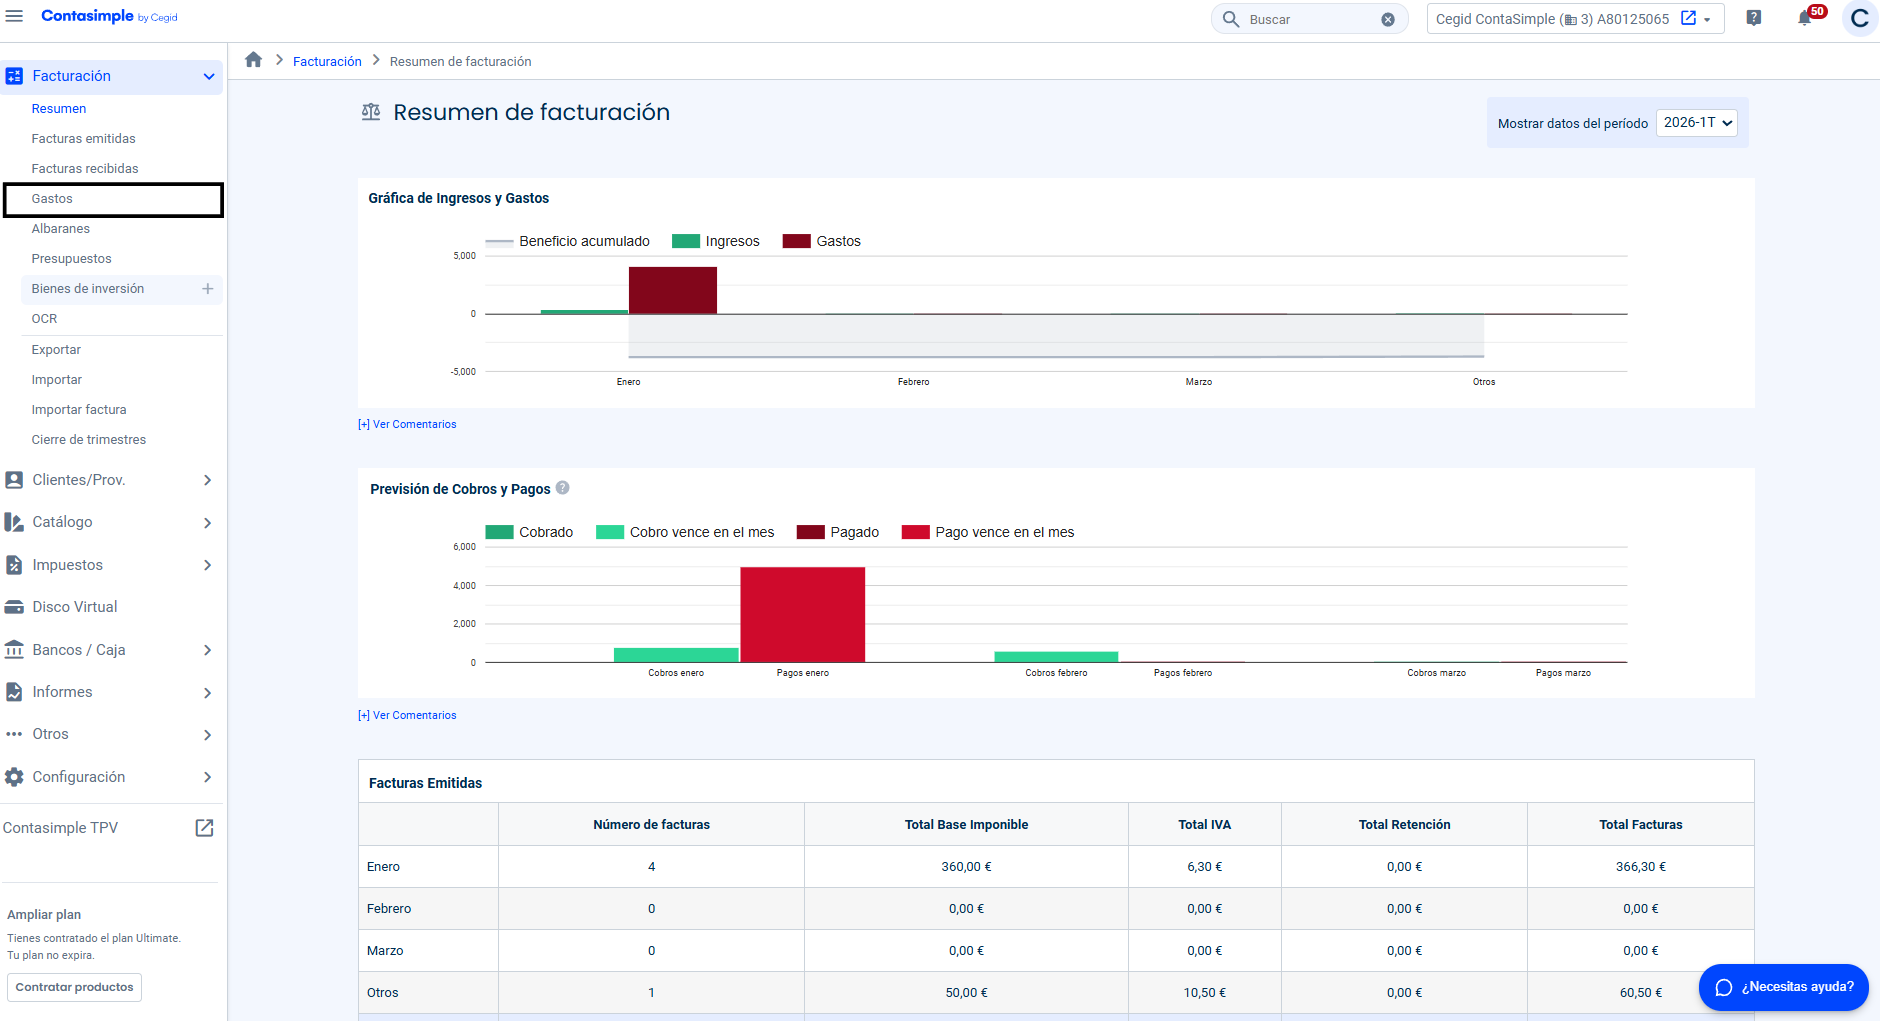Open Contasimple TPV external link icon
This screenshot has height=1021, width=1880.
click(204, 828)
